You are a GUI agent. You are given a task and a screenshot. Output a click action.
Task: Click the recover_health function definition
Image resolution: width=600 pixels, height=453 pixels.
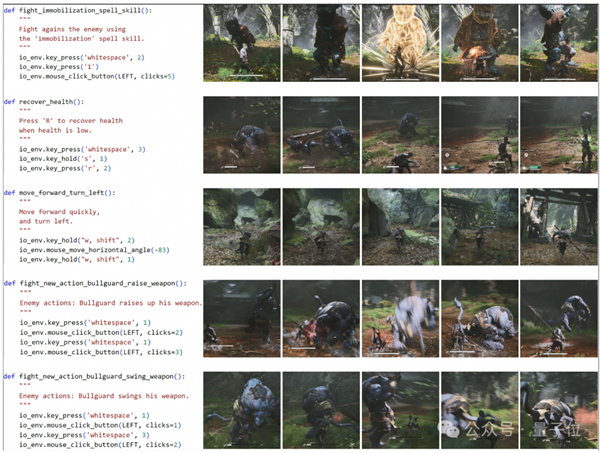click(44, 102)
